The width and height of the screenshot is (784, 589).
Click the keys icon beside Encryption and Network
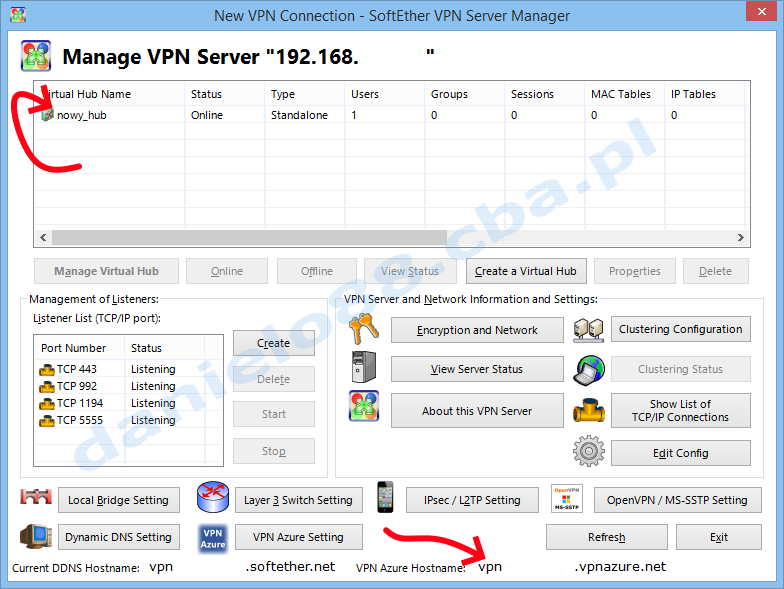coord(364,329)
